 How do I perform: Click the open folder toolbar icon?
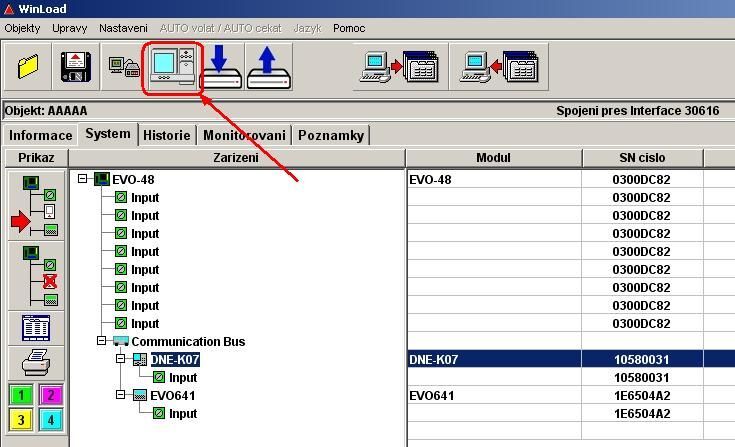pos(27,66)
